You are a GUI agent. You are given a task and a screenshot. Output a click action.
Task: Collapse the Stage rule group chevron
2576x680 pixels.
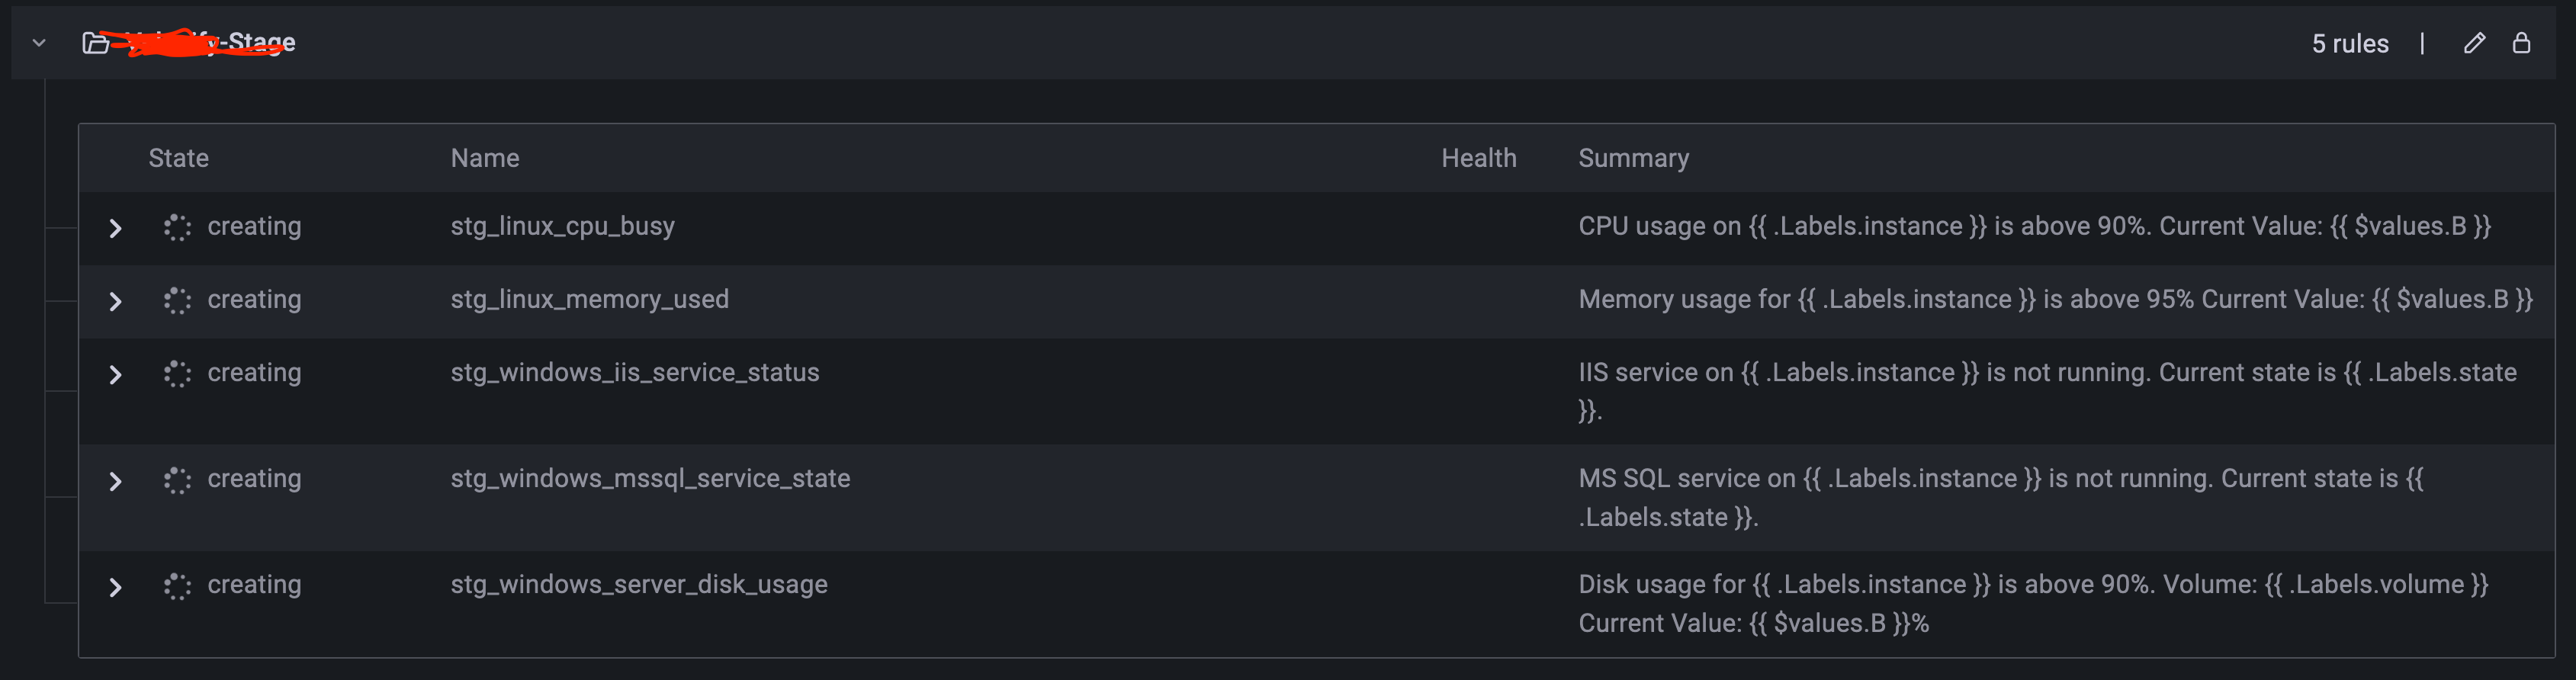(x=39, y=43)
